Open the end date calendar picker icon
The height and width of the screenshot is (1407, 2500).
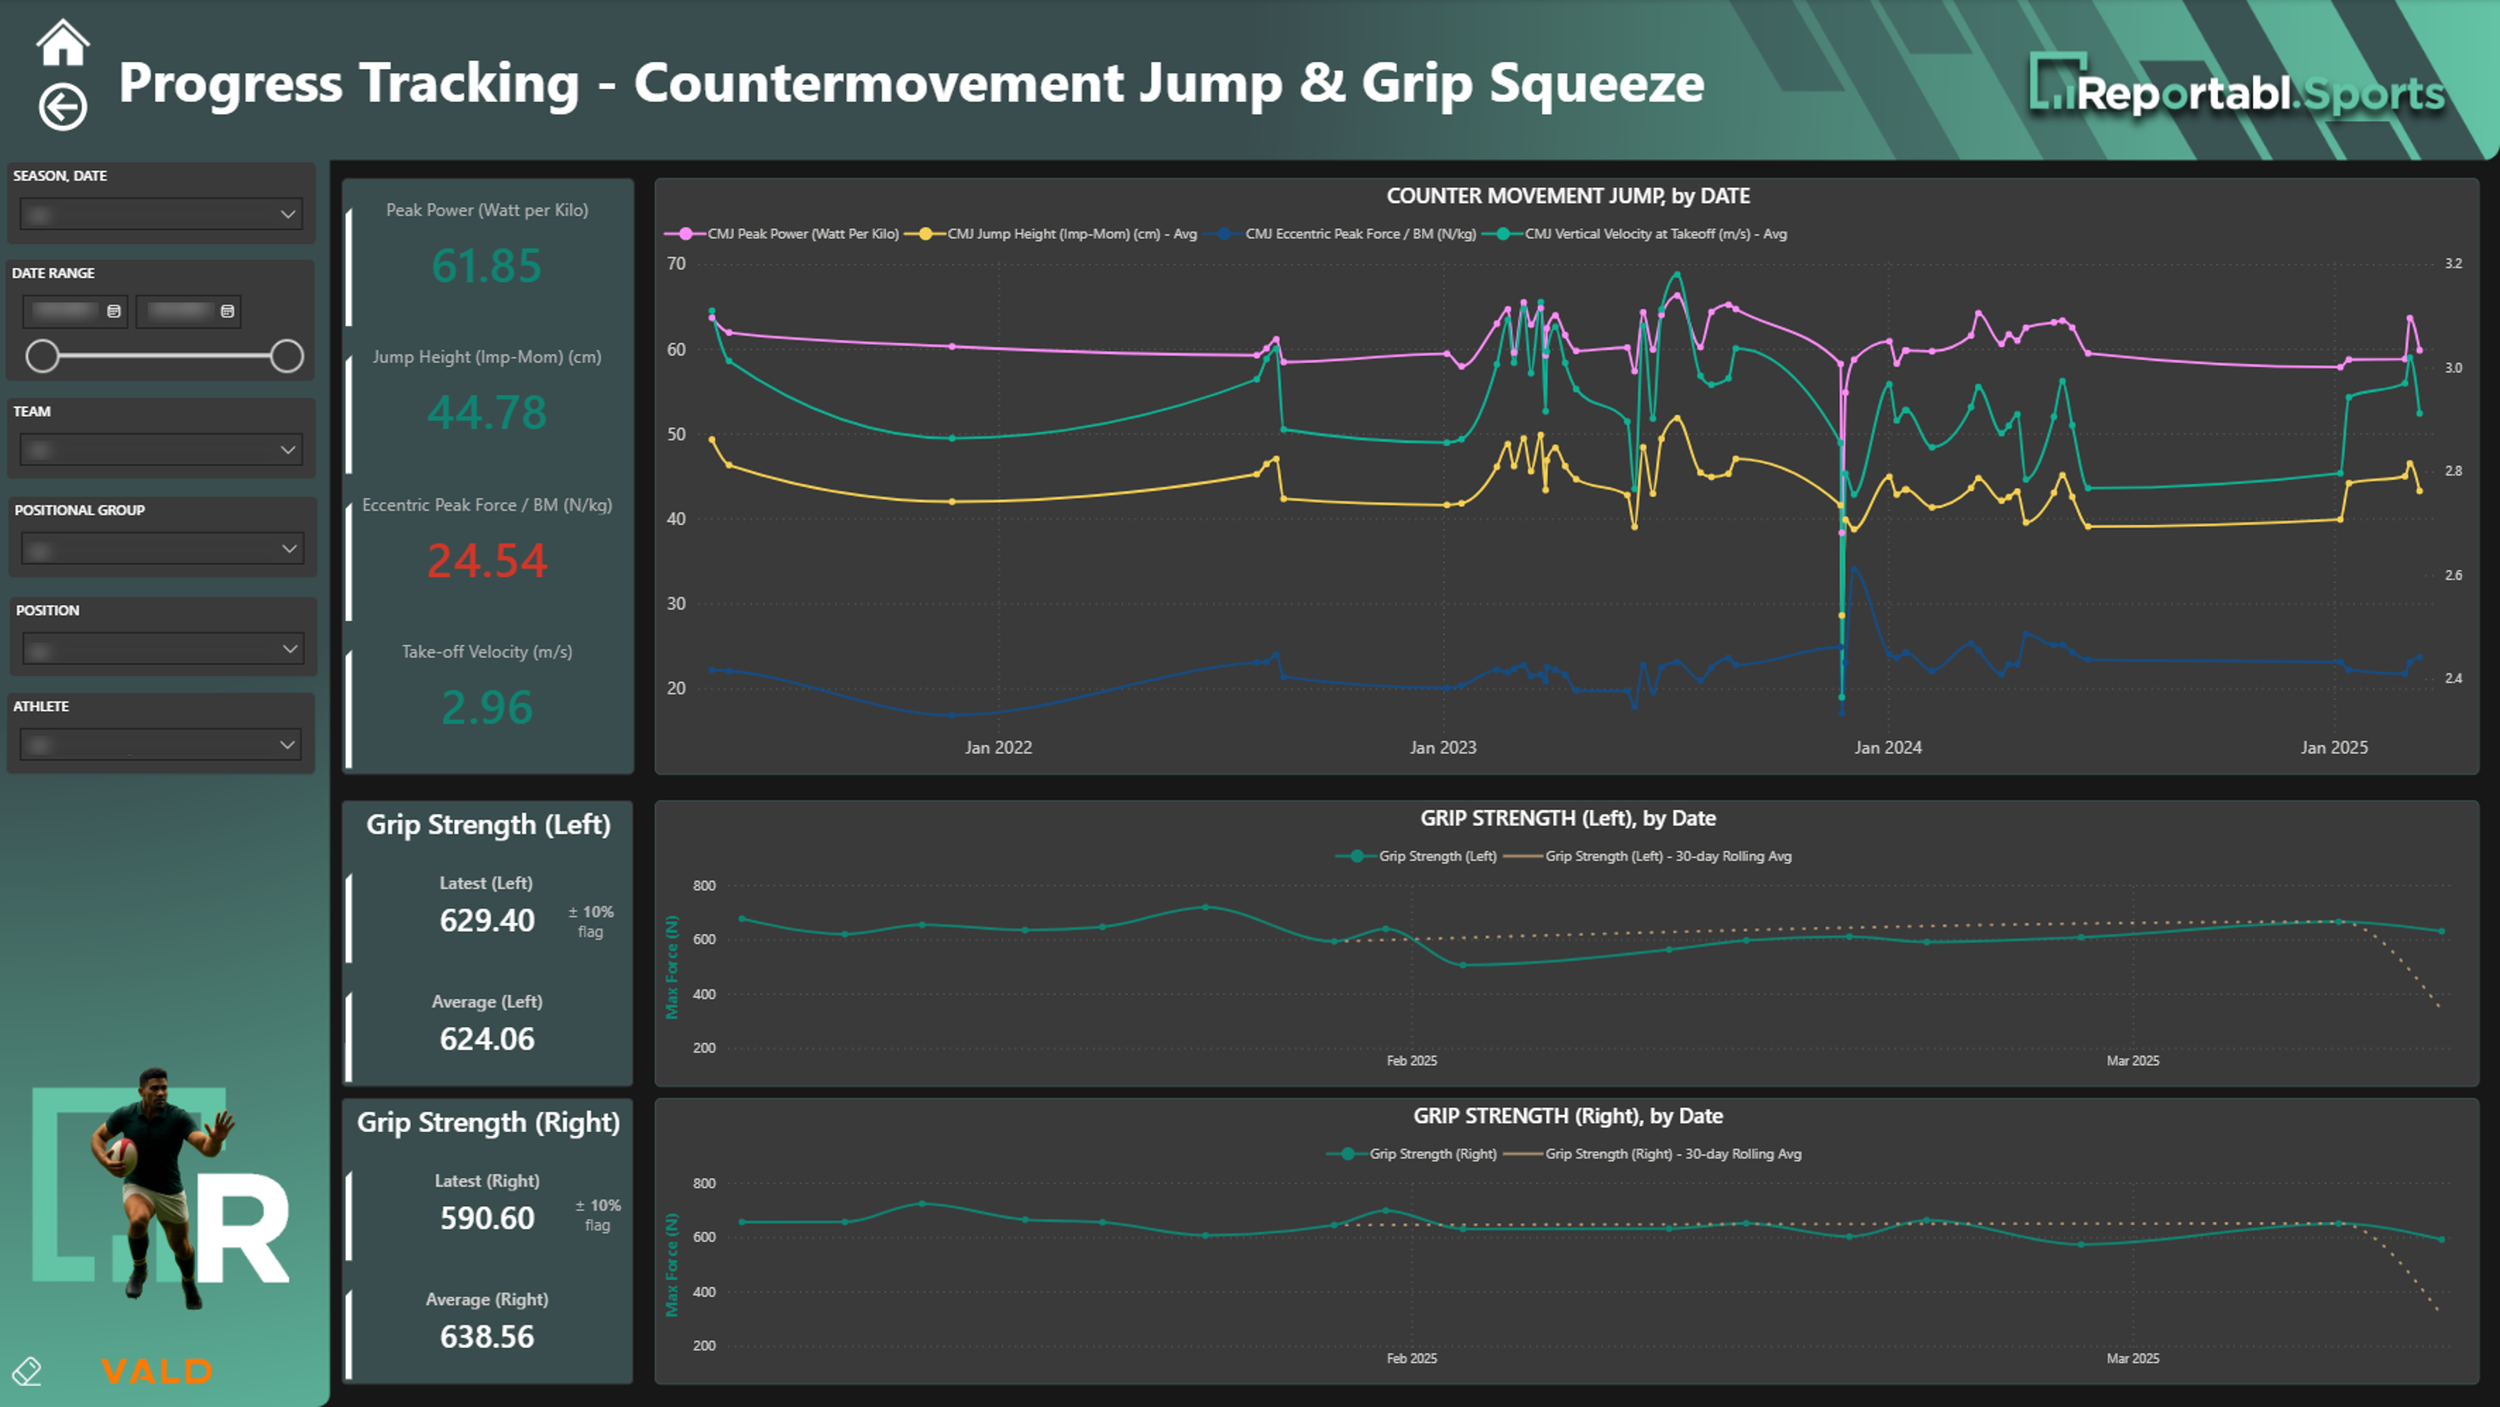[227, 311]
